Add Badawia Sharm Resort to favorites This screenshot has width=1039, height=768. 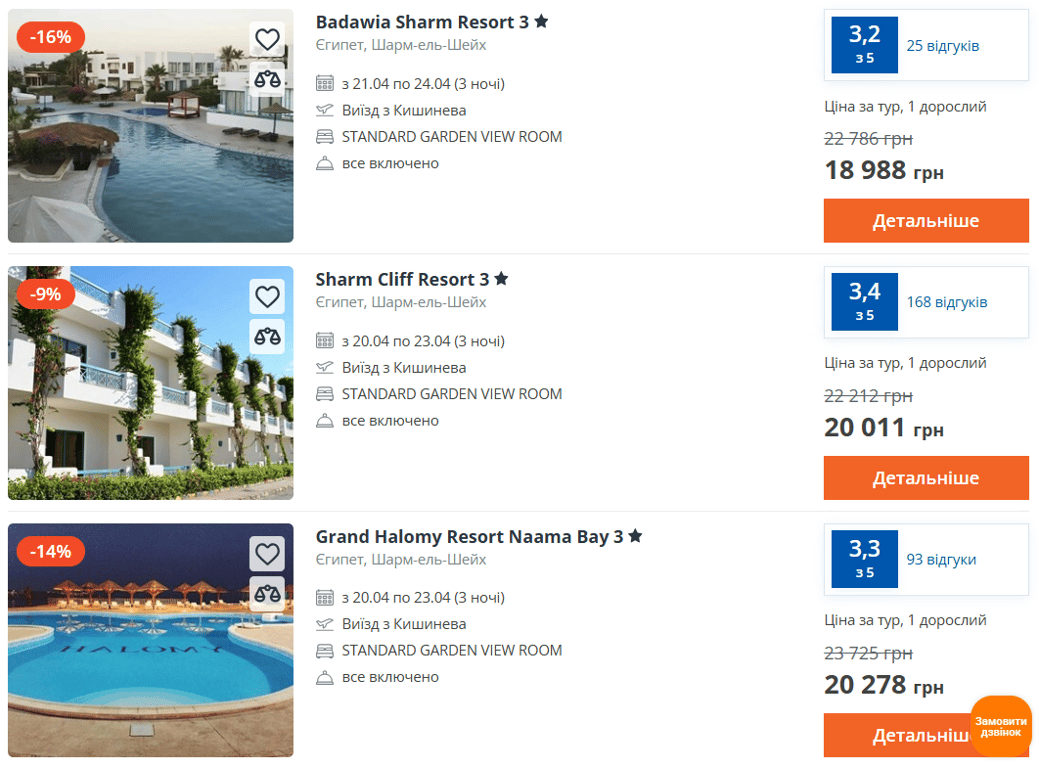tap(267, 40)
